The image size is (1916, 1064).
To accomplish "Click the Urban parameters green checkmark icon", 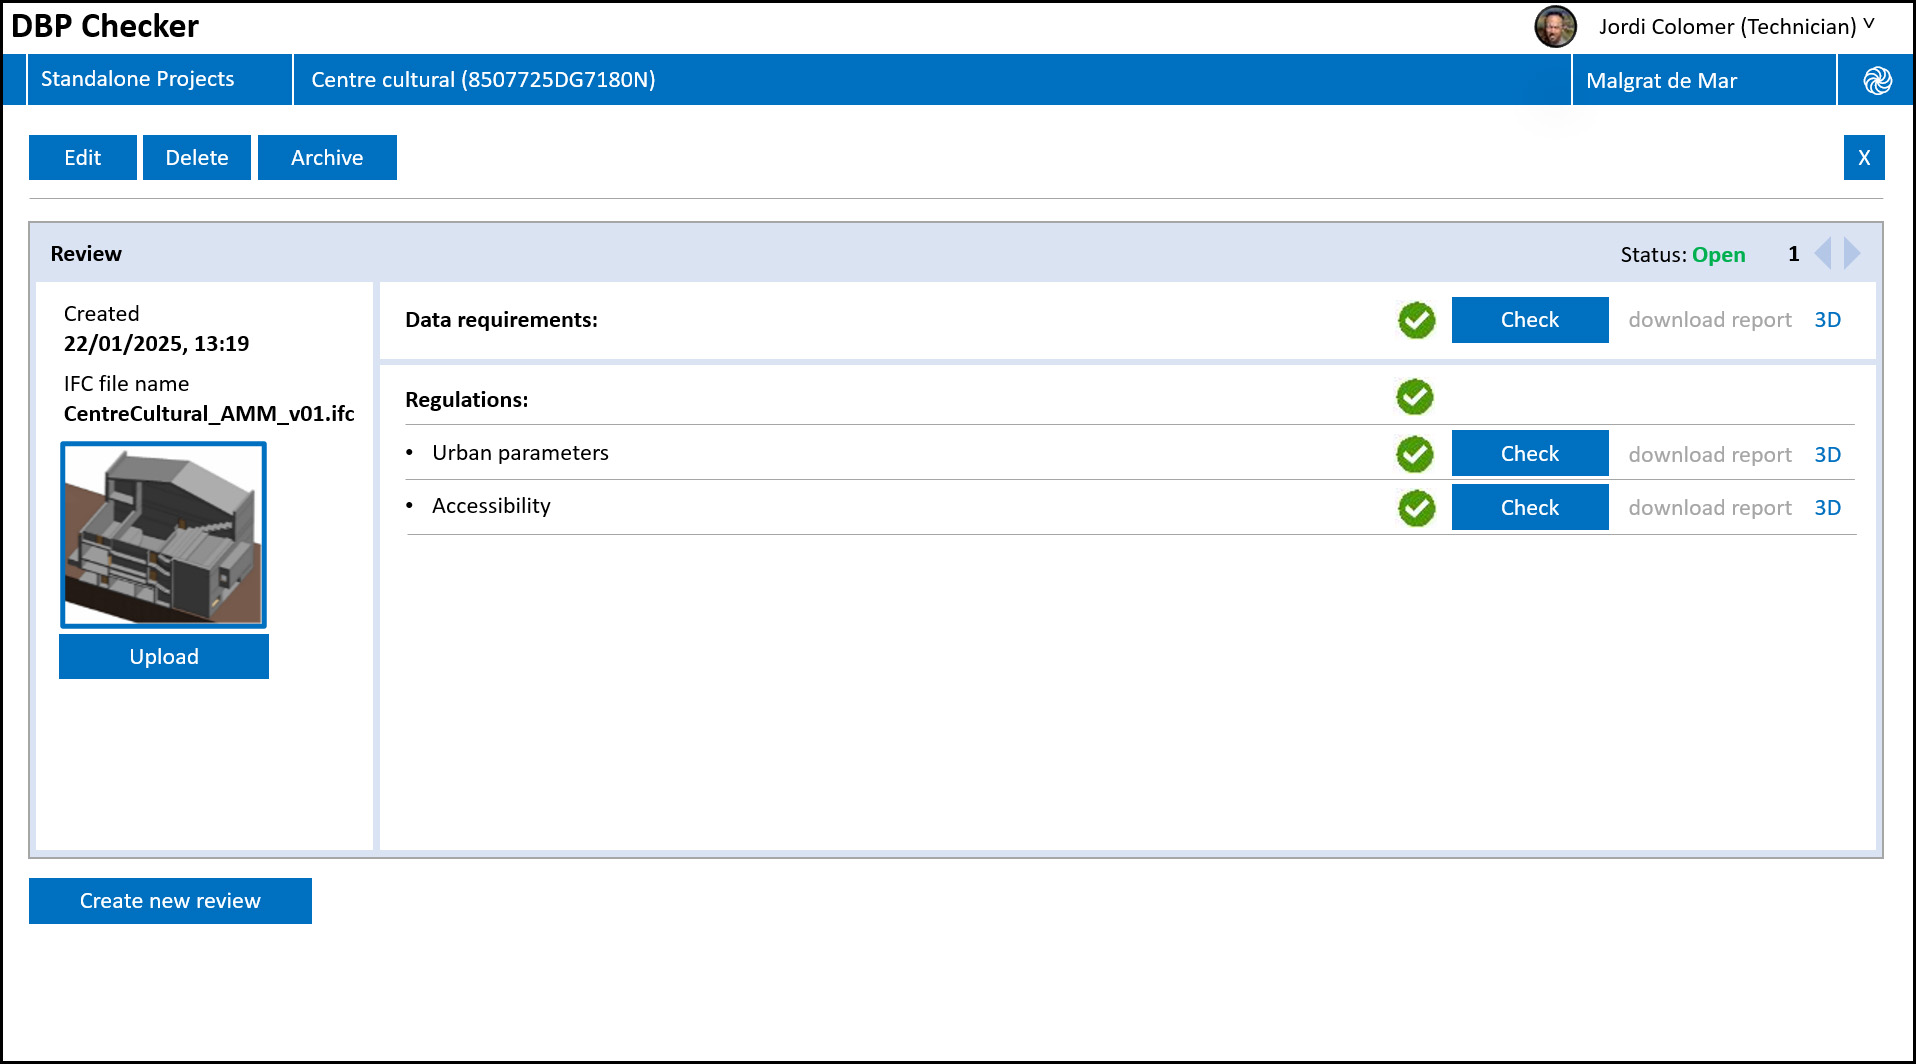I will point(1414,454).
